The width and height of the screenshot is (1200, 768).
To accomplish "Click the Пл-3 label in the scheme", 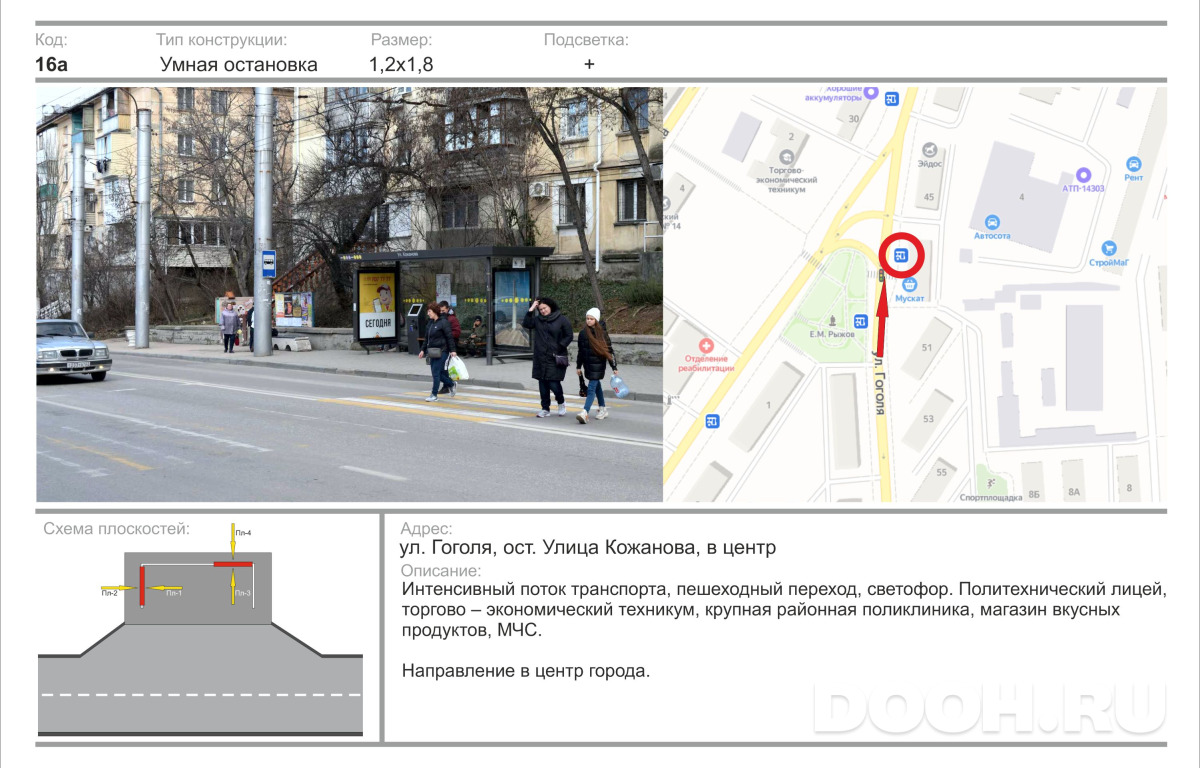I will coord(243,593).
